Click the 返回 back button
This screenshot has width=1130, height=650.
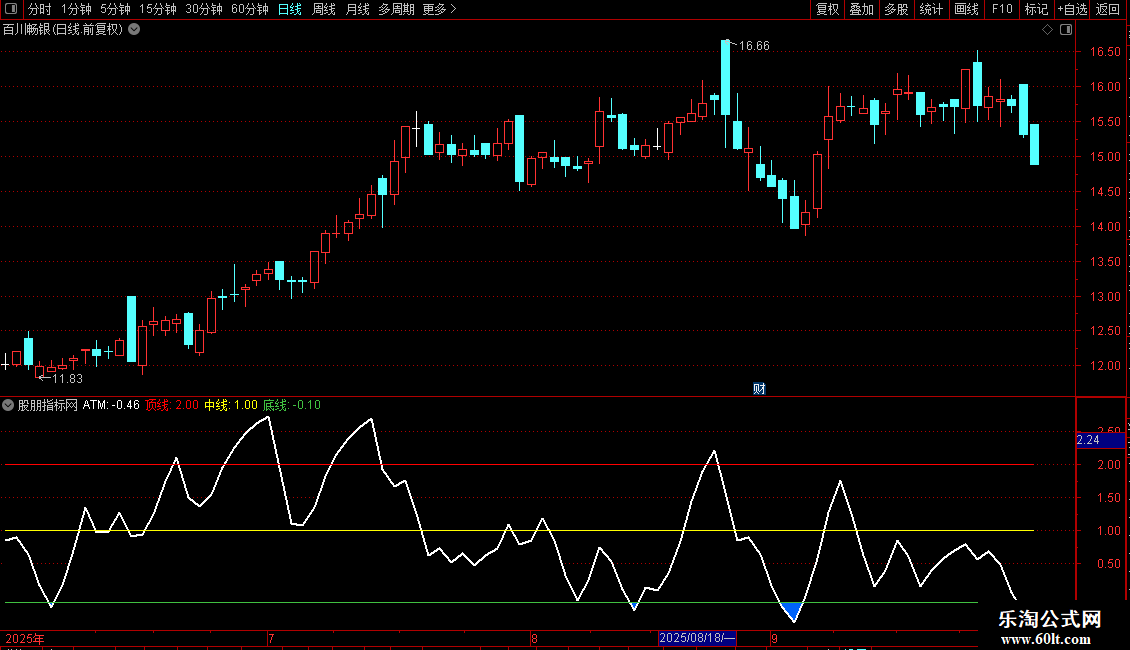[1108, 9]
